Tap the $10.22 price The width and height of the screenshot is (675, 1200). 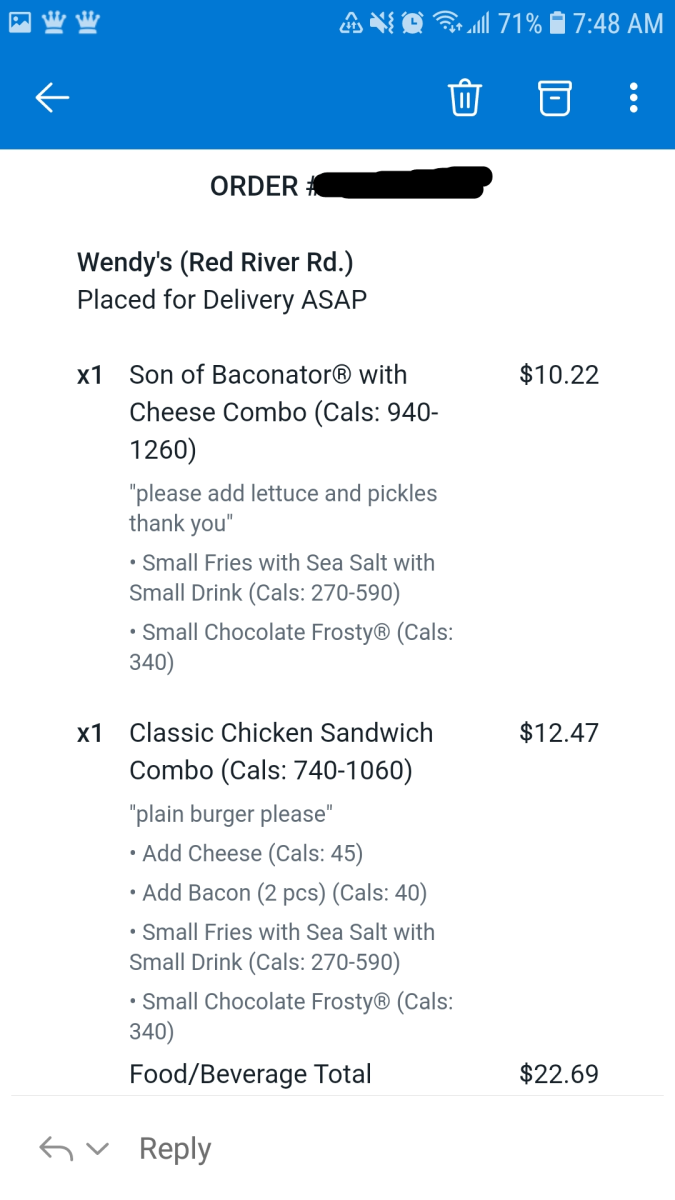(559, 375)
